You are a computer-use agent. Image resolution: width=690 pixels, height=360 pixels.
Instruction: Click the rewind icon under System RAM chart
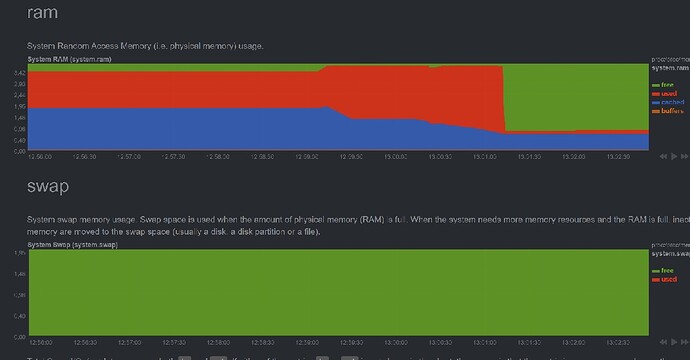663,156
